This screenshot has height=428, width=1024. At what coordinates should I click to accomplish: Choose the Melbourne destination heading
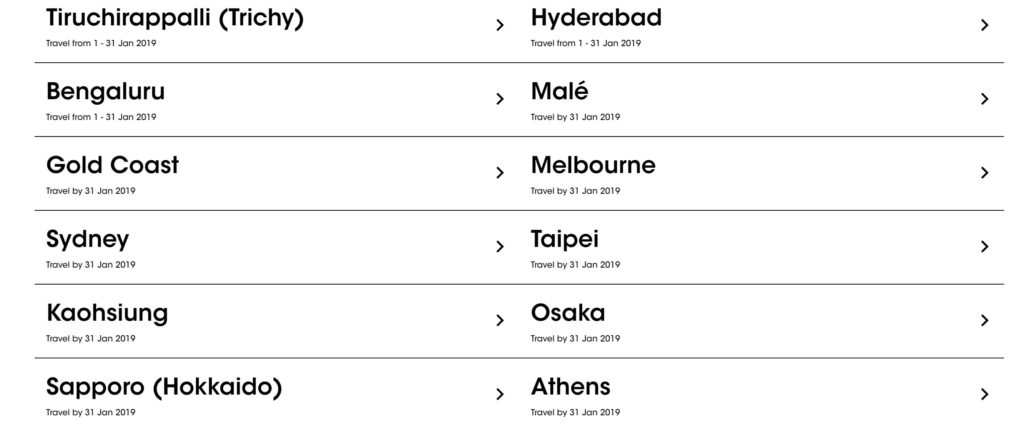593,165
